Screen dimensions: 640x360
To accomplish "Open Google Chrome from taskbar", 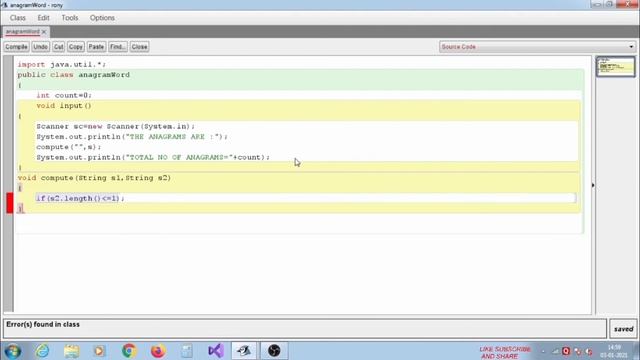I will pos(129,351).
